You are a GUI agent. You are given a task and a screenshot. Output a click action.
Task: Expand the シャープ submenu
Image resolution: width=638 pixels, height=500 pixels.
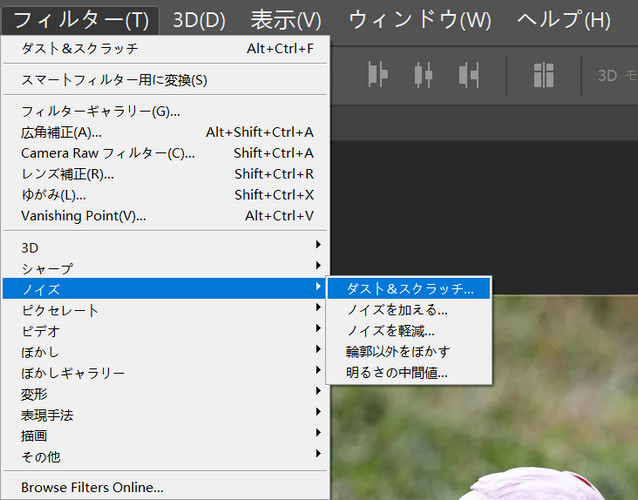pos(165,269)
